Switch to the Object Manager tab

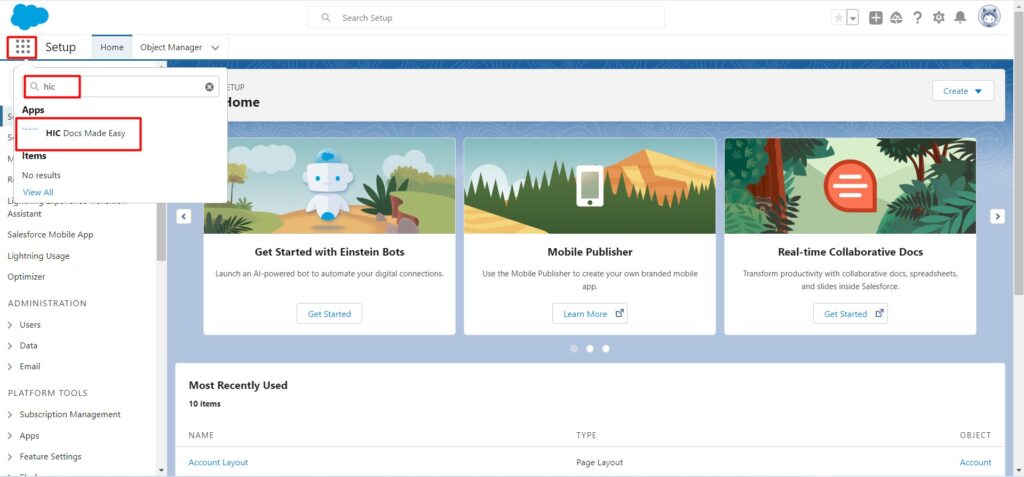pyautogui.click(x=170, y=47)
